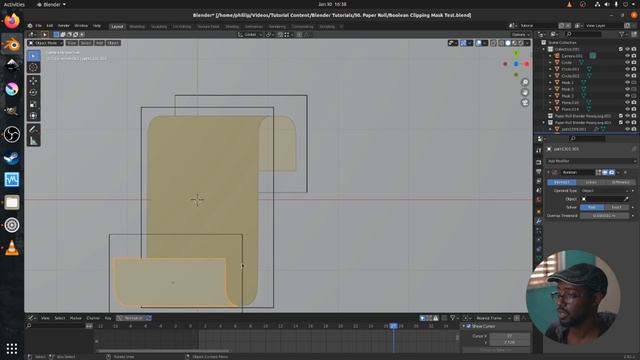
Task: Open the Scene properties tab icon
Action: pos(539,190)
